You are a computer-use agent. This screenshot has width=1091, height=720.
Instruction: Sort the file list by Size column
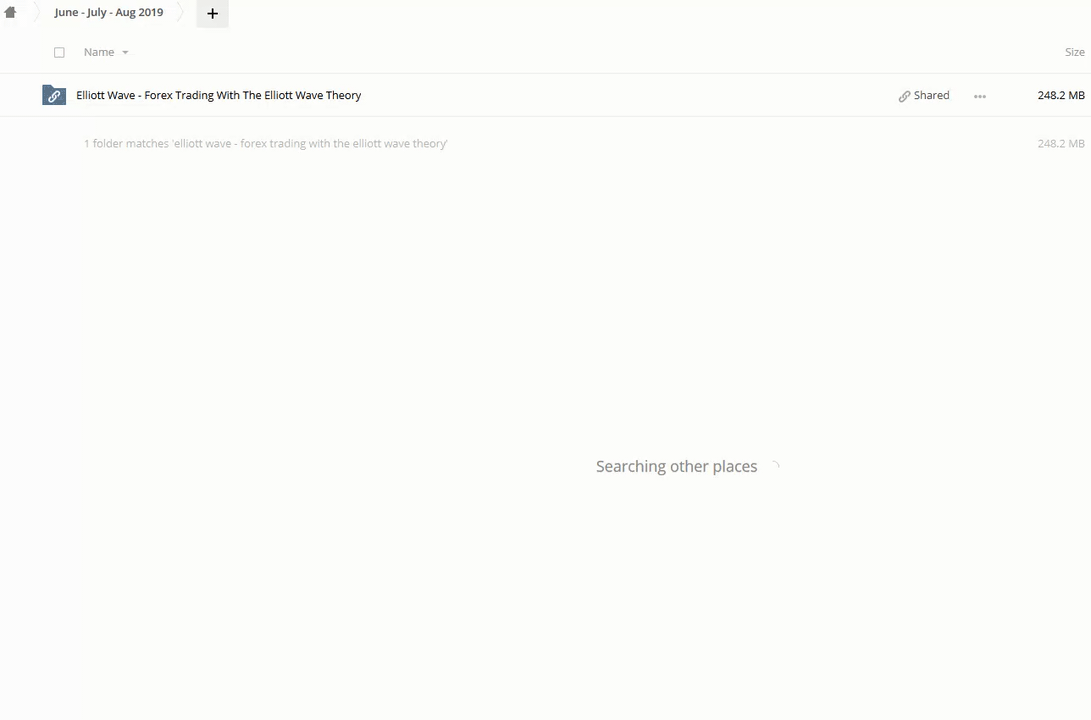coord(1074,52)
